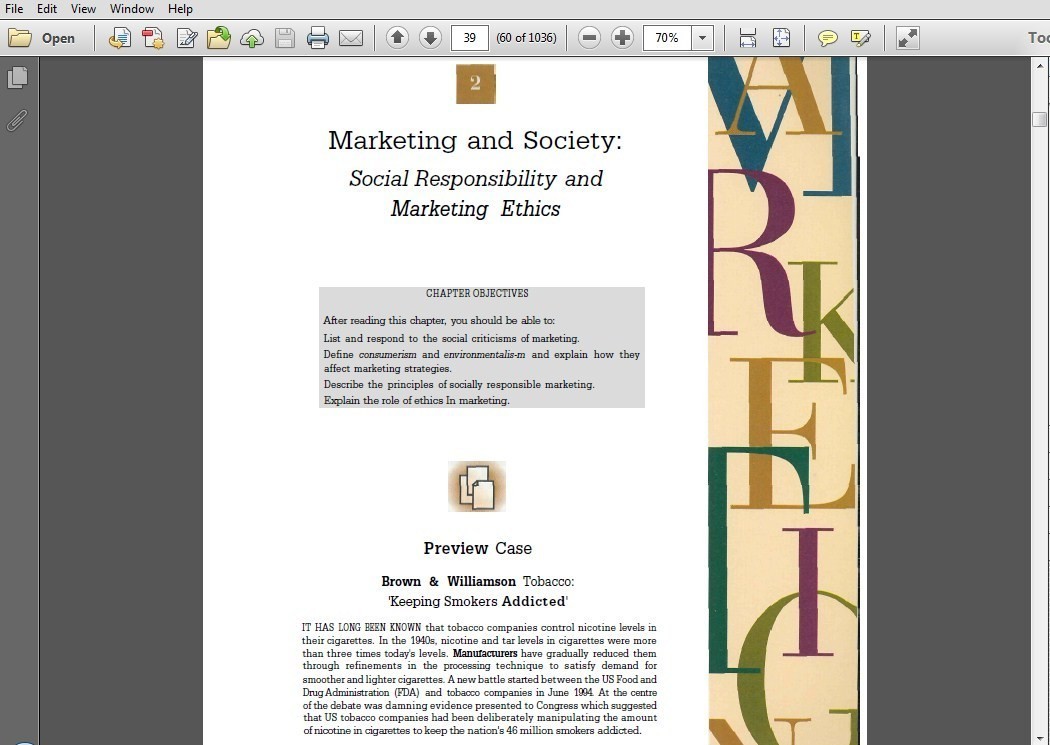Click the zoom in plus button
The height and width of the screenshot is (745, 1050).
coord(622,37)
